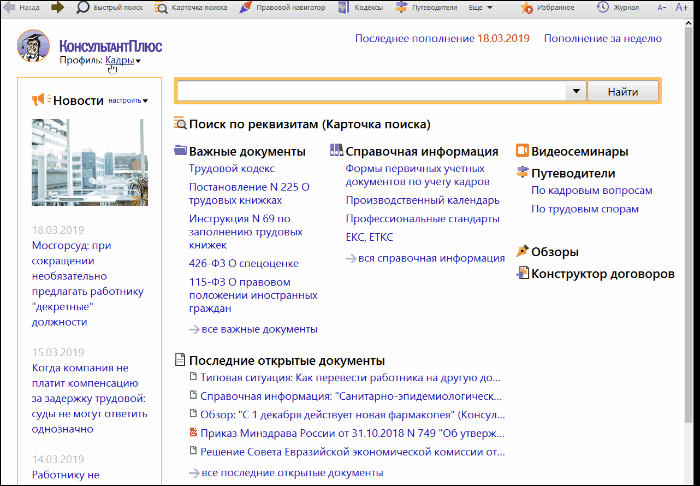The height and width of the screenshot is (486, 700).
Task: Increase font size with A+ icon
Action: [x=681, y=8]
